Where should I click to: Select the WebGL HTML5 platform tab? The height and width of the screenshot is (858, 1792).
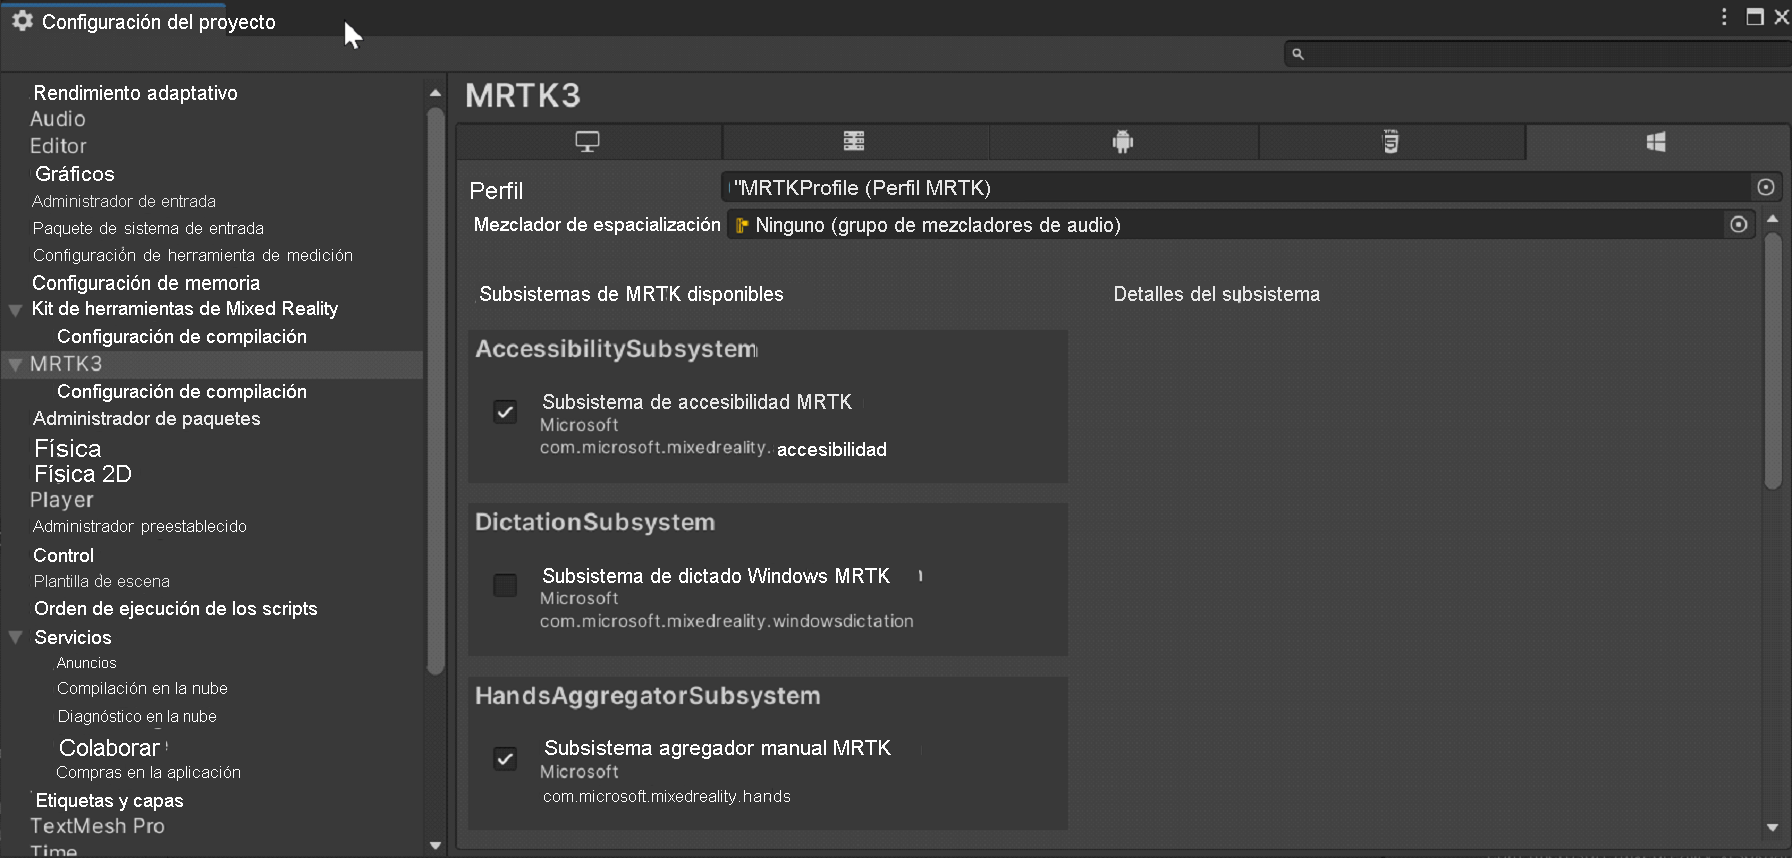coord(1391,142)
